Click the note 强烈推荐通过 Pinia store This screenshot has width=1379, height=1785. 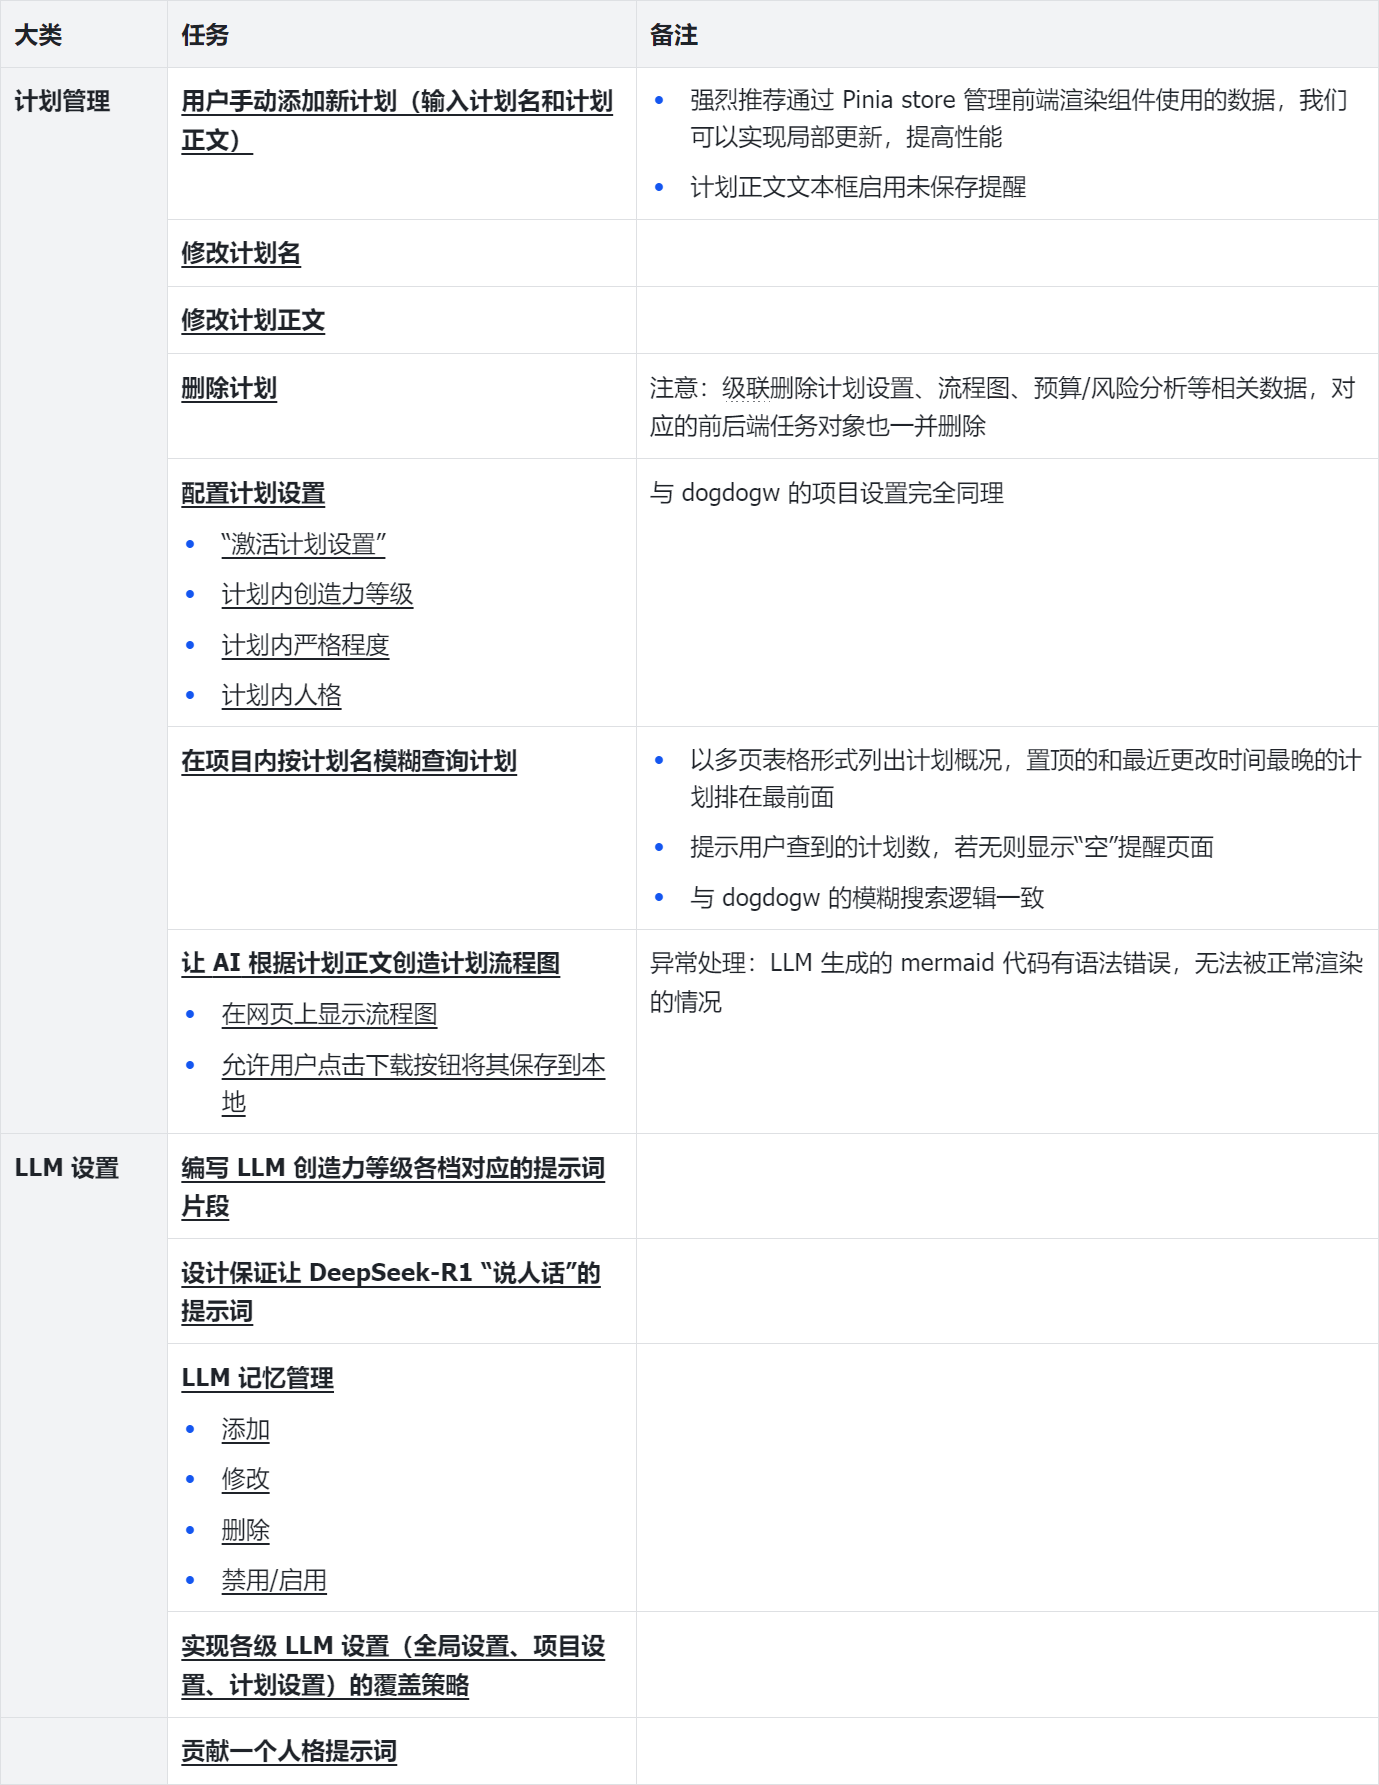tap(1019, 119)
